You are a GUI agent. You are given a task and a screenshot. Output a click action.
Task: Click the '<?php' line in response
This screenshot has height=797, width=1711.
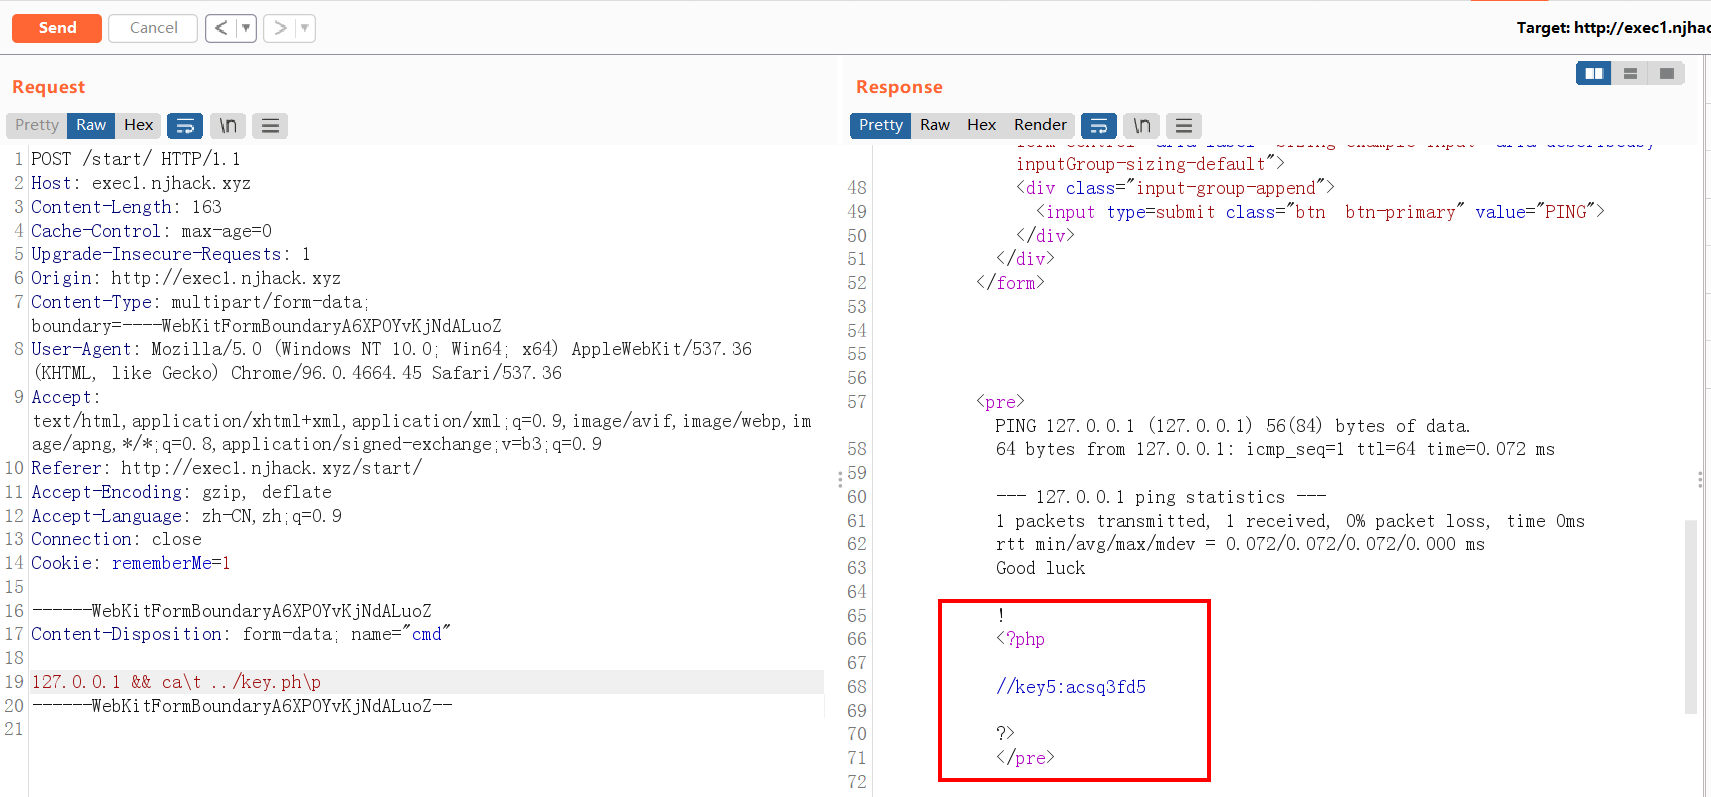click(1020, 639)
